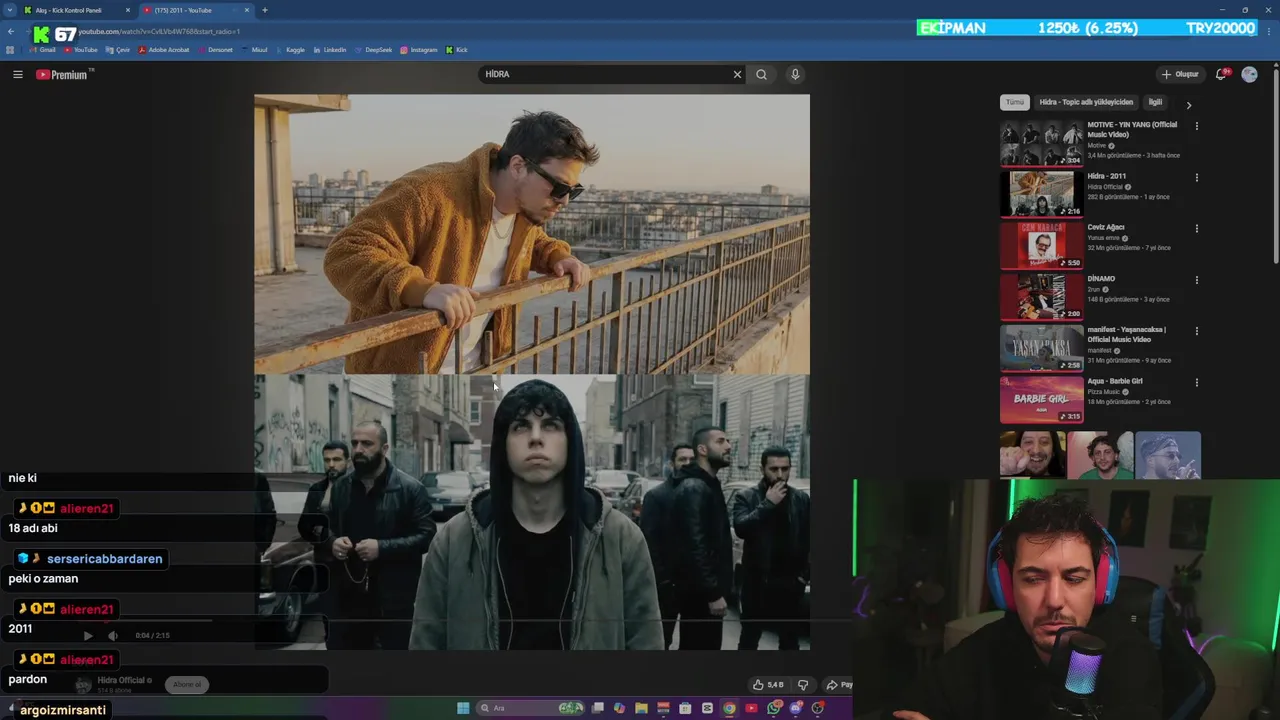Open a new browser tab
This screenshot has height=720, width=1280.
coord(265,10)
